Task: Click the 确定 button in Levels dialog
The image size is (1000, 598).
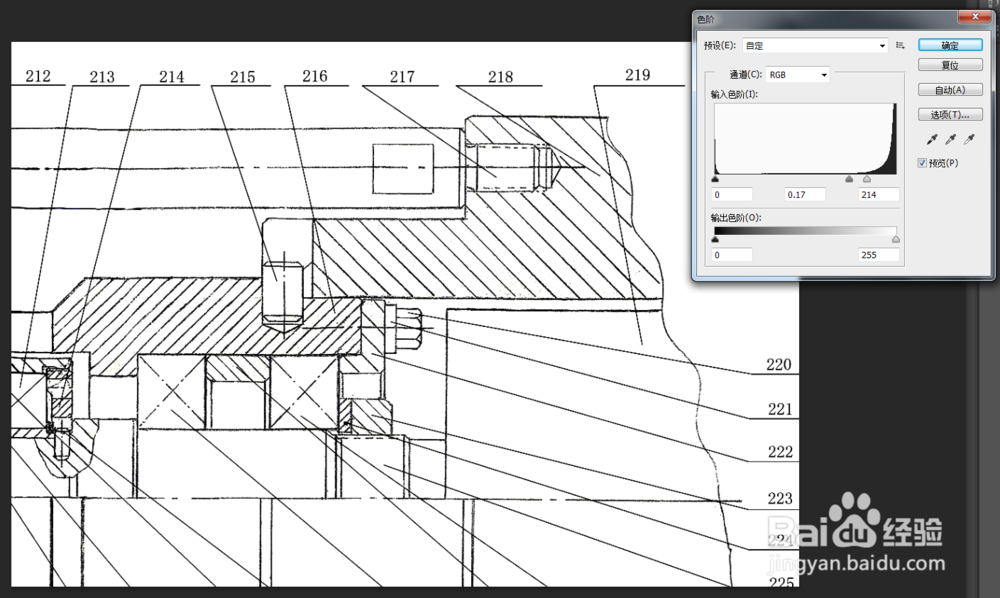Action: [950, 45]
